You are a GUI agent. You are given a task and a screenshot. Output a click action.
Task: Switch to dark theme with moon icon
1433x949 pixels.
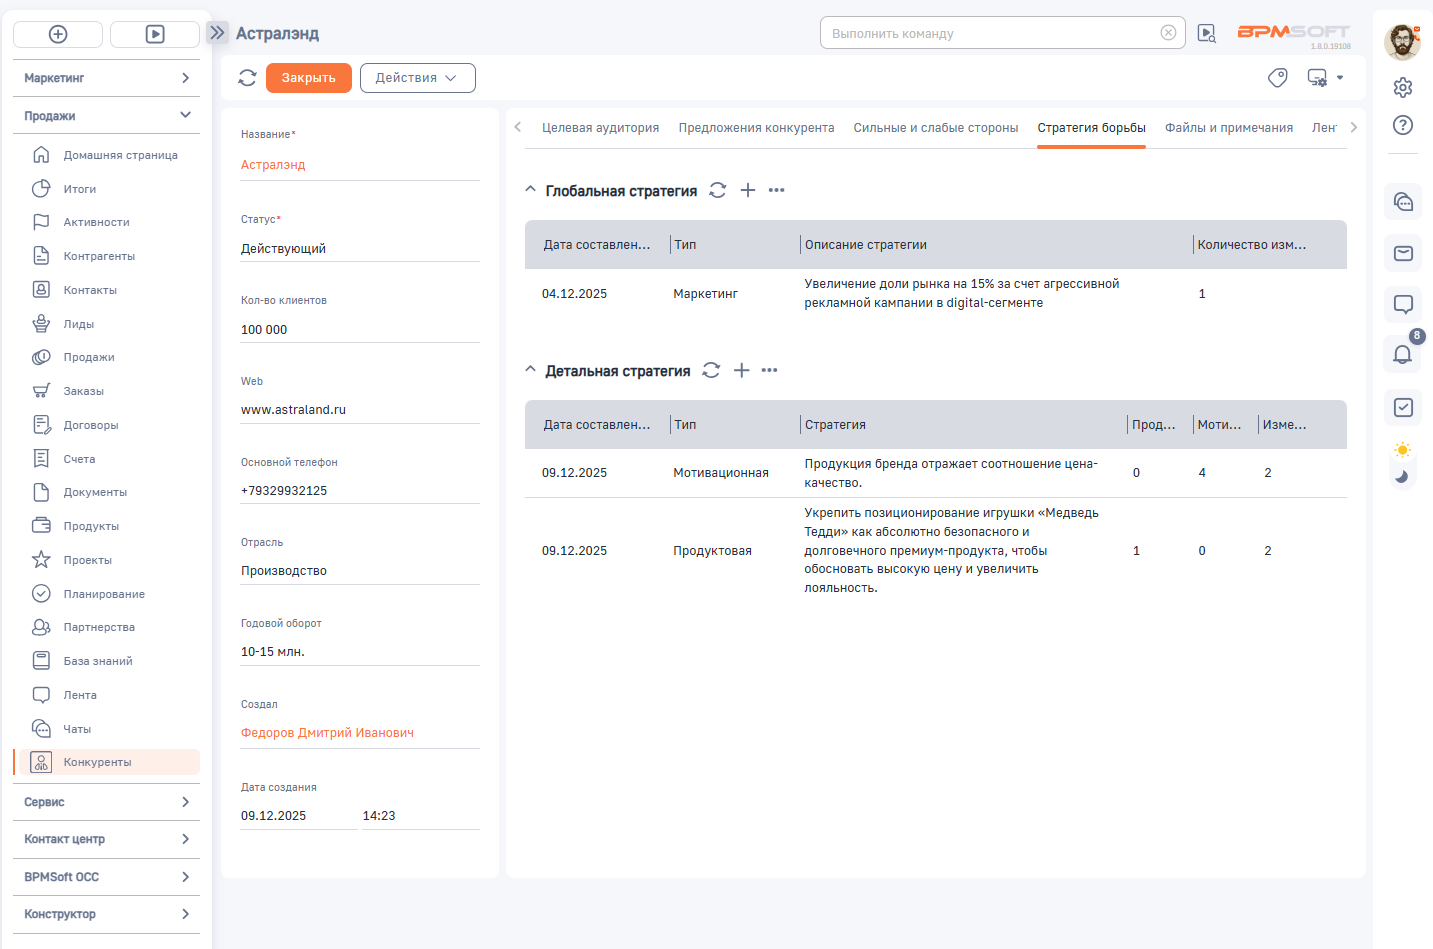point(1402,477)
